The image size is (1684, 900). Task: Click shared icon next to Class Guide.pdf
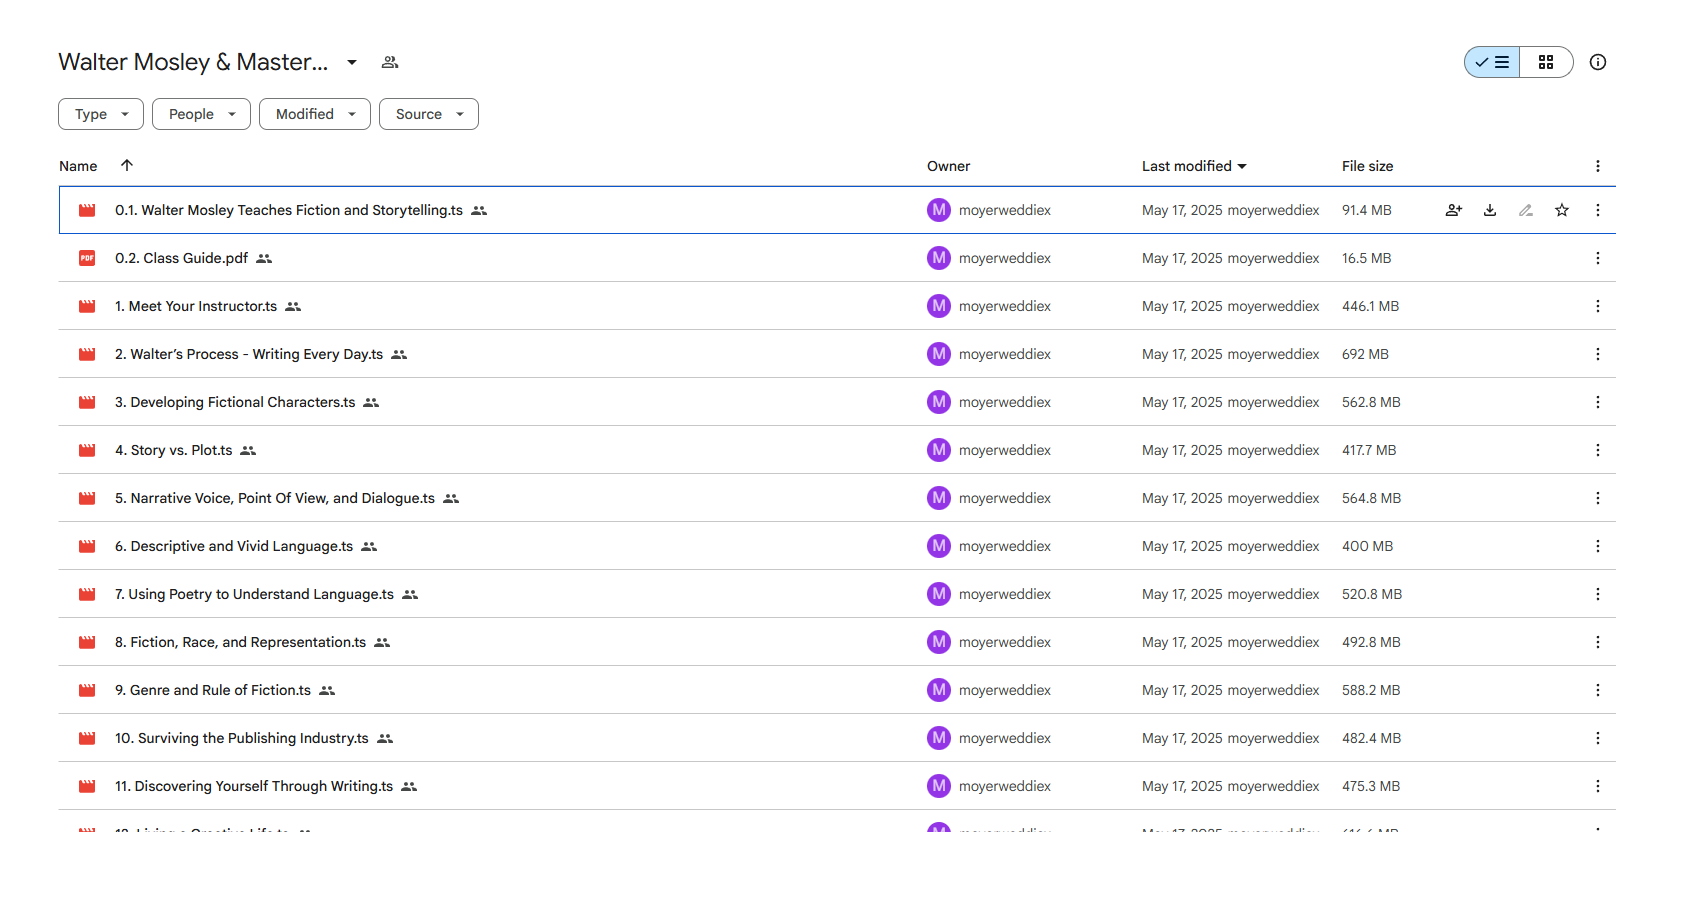264,258
